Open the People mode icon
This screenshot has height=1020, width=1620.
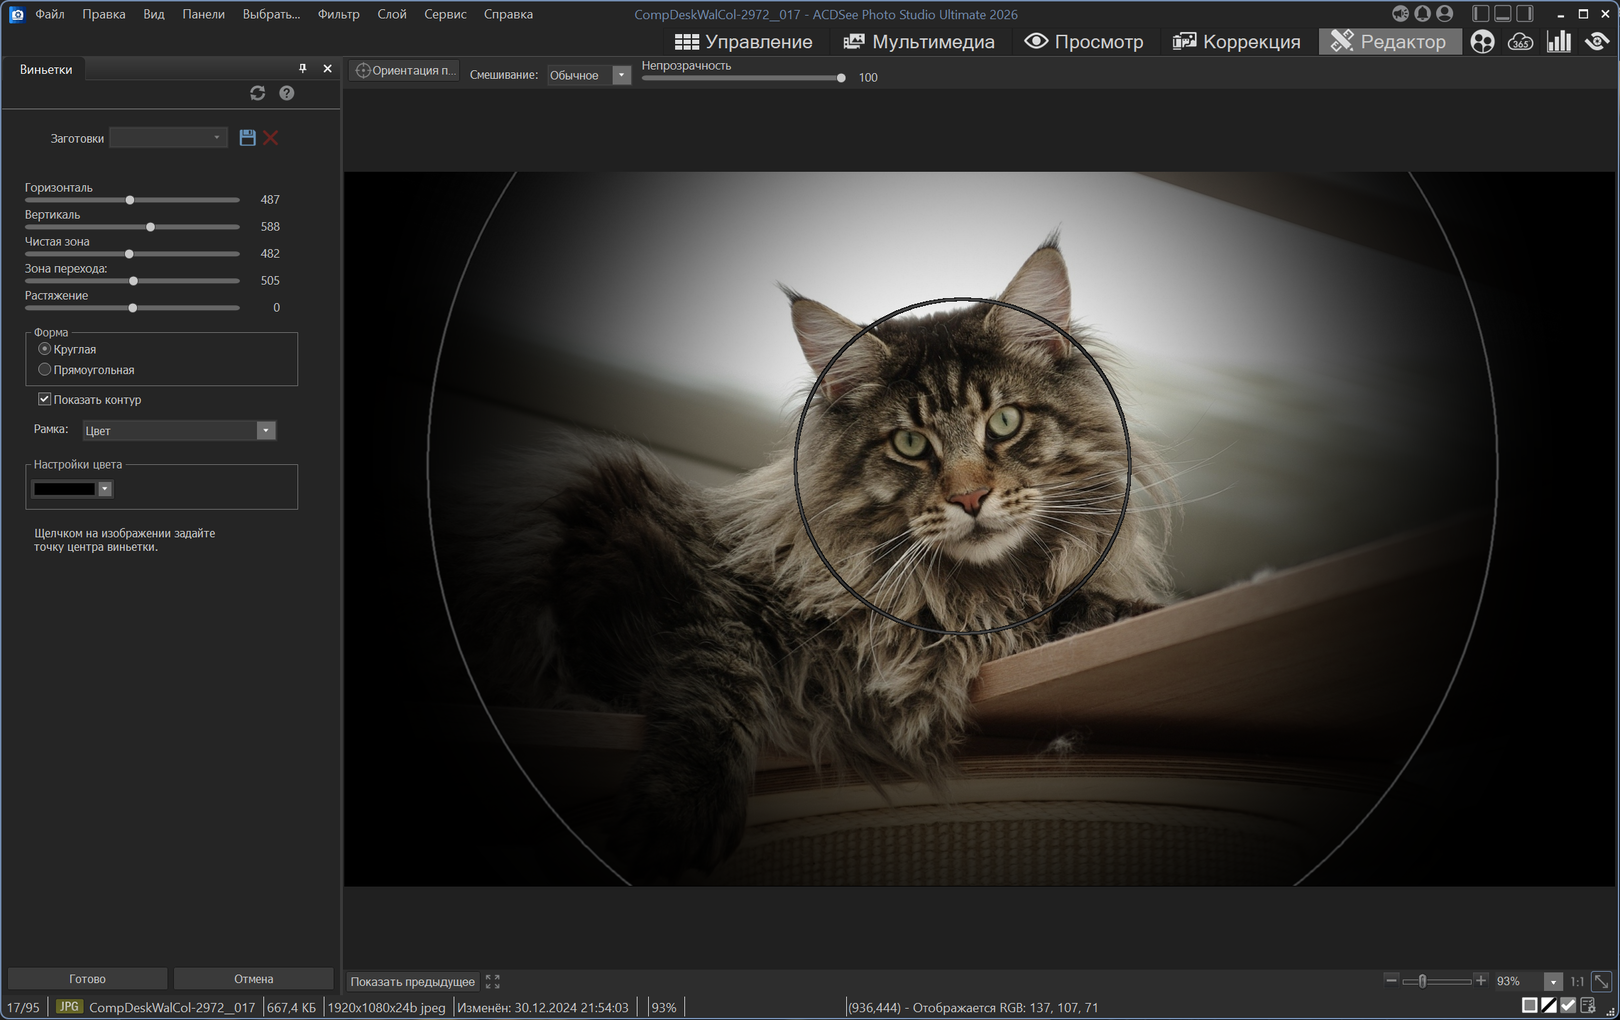tap(1482, 42)
